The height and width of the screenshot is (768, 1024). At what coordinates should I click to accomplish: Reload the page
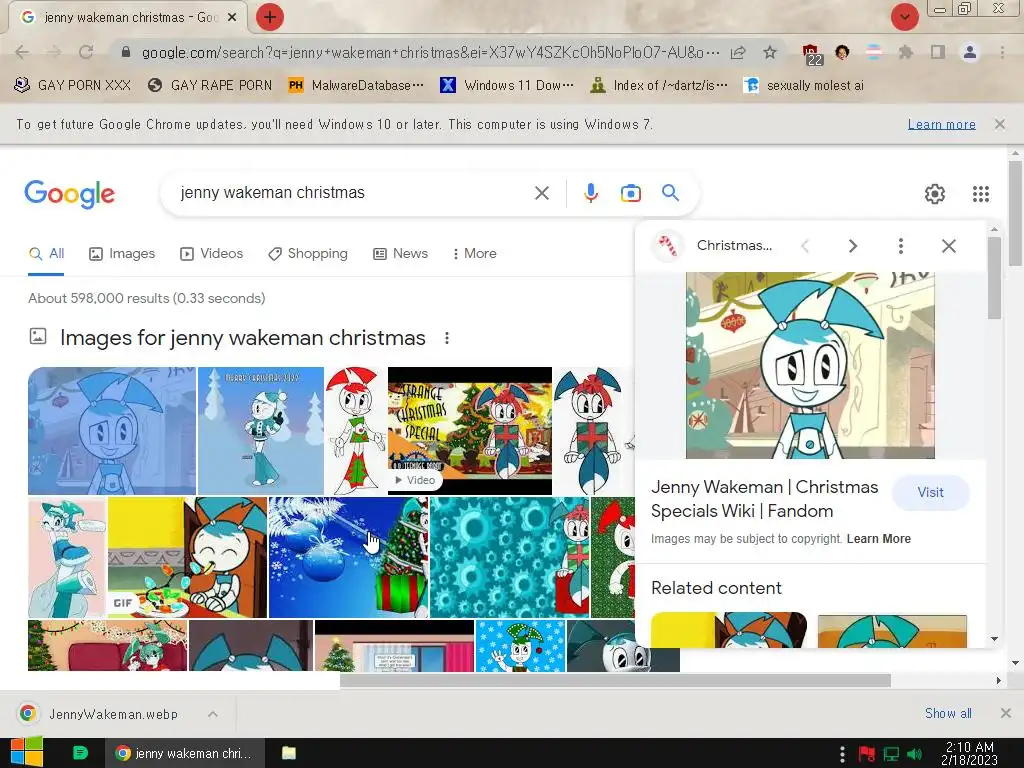coord(86,52)
